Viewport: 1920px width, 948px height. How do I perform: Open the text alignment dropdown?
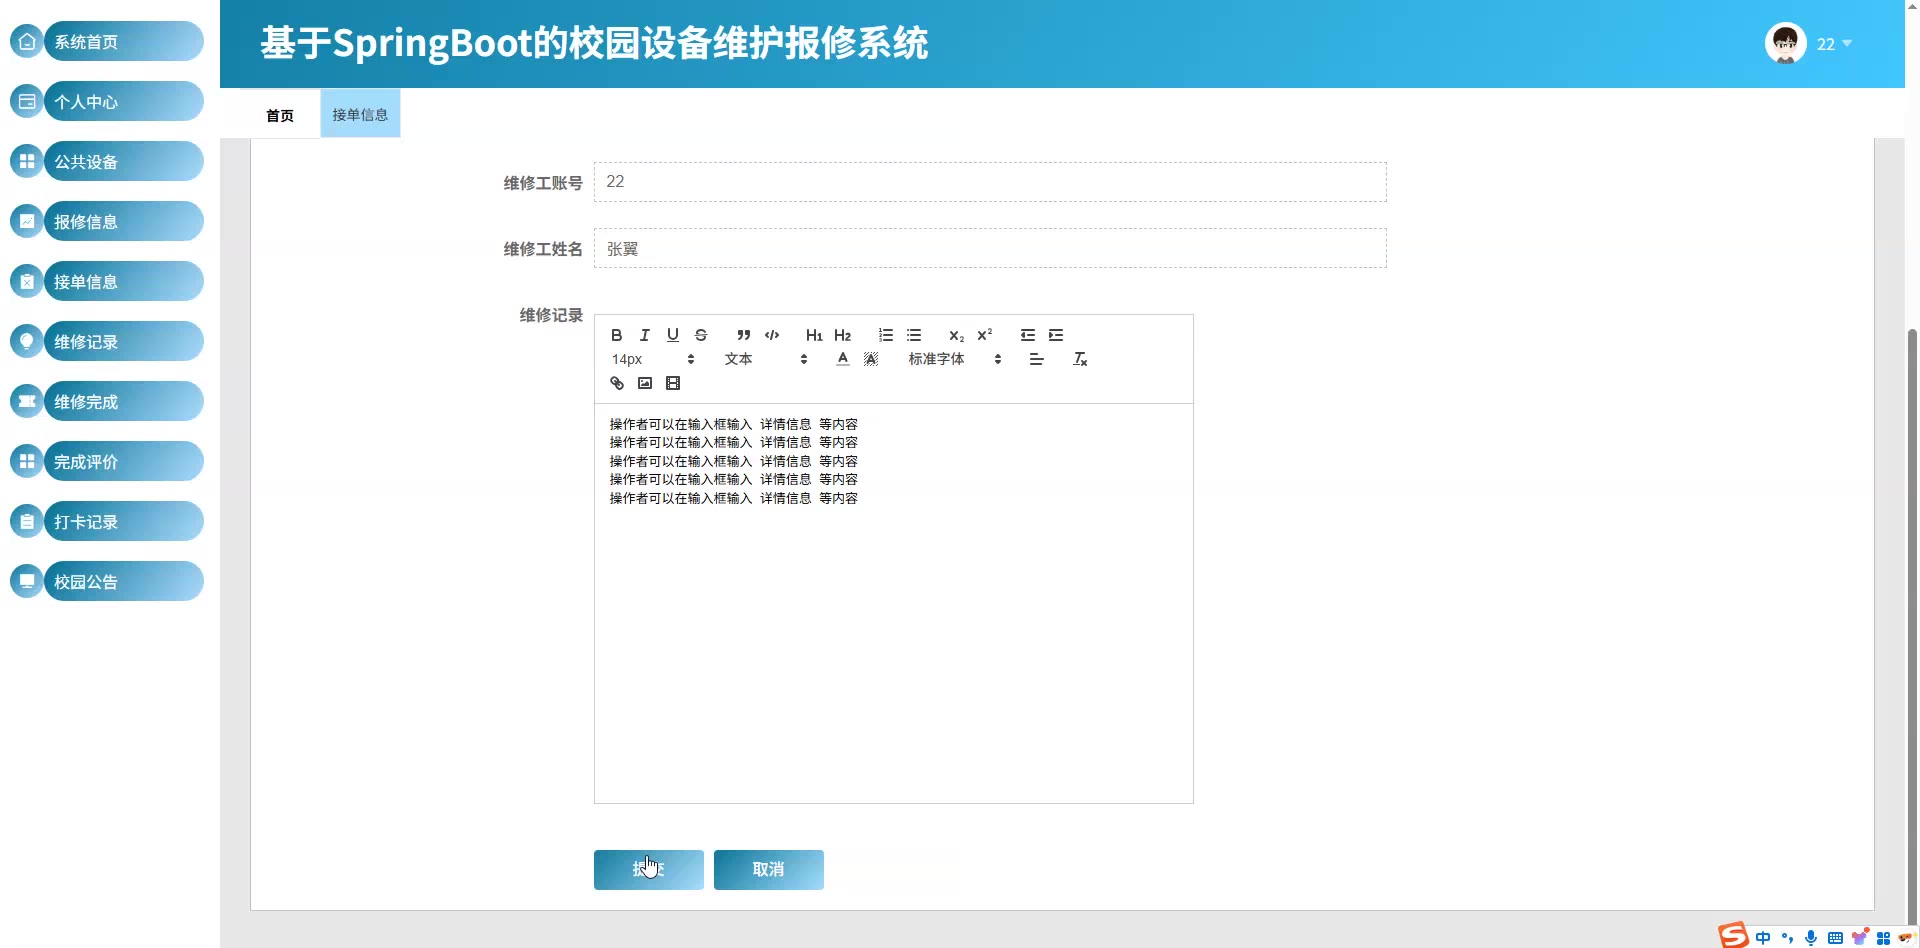click(1037, 359)
